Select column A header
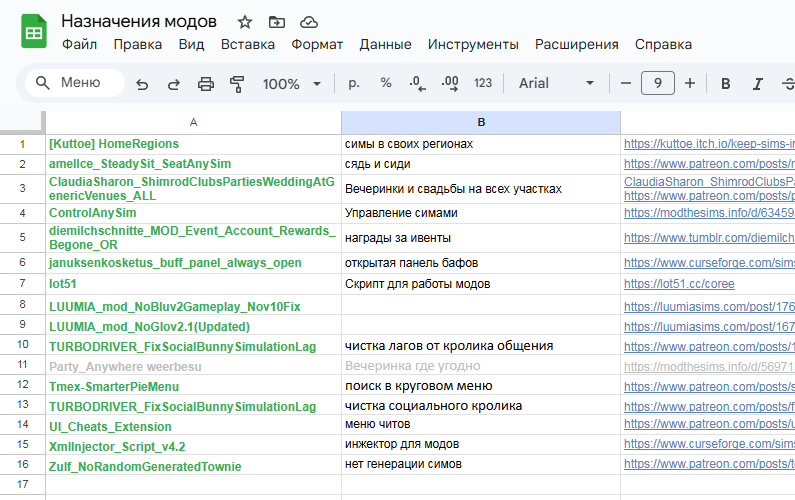The width and height of the screenshot is (795, 500). 193,122
